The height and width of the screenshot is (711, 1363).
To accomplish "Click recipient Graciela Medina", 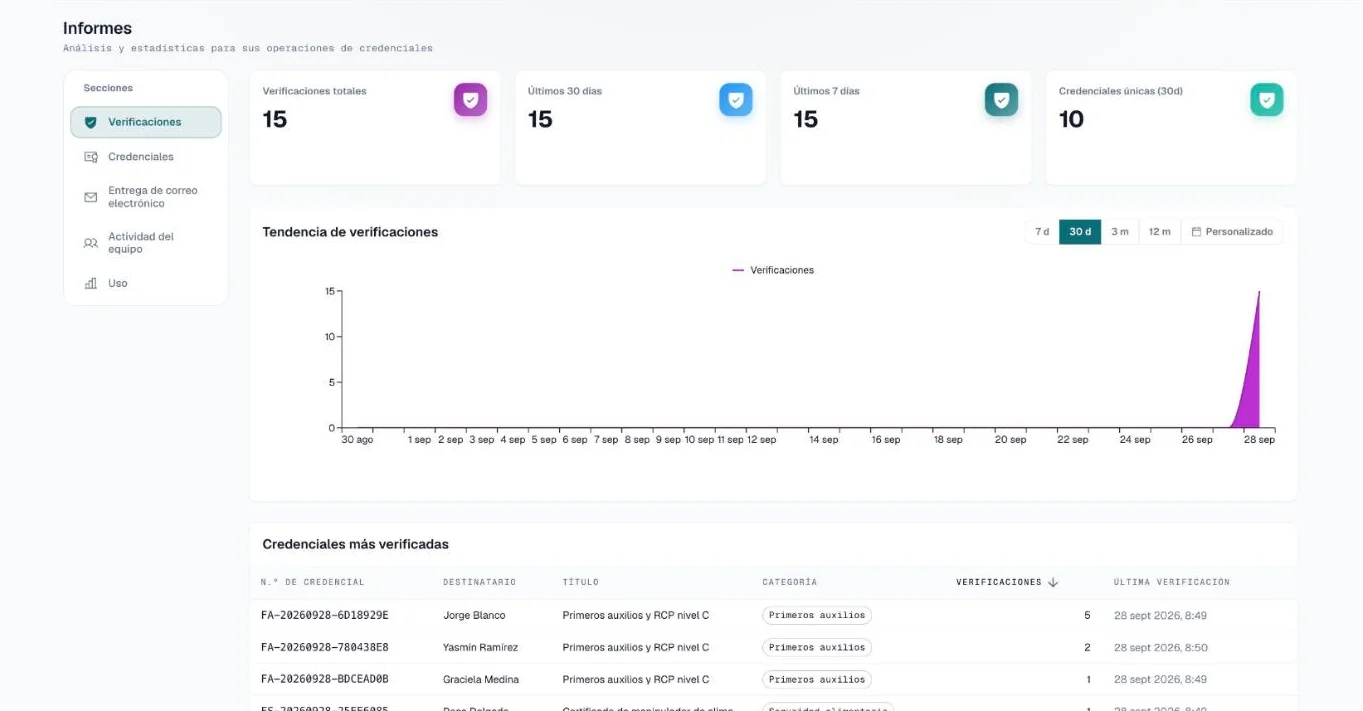I will 481,679.
